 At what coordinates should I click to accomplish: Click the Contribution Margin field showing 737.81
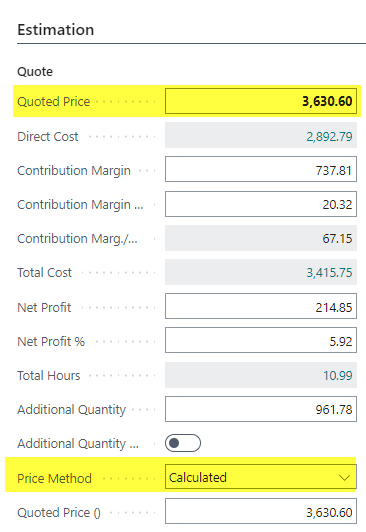pyautogui.click(x=261, y=169)
